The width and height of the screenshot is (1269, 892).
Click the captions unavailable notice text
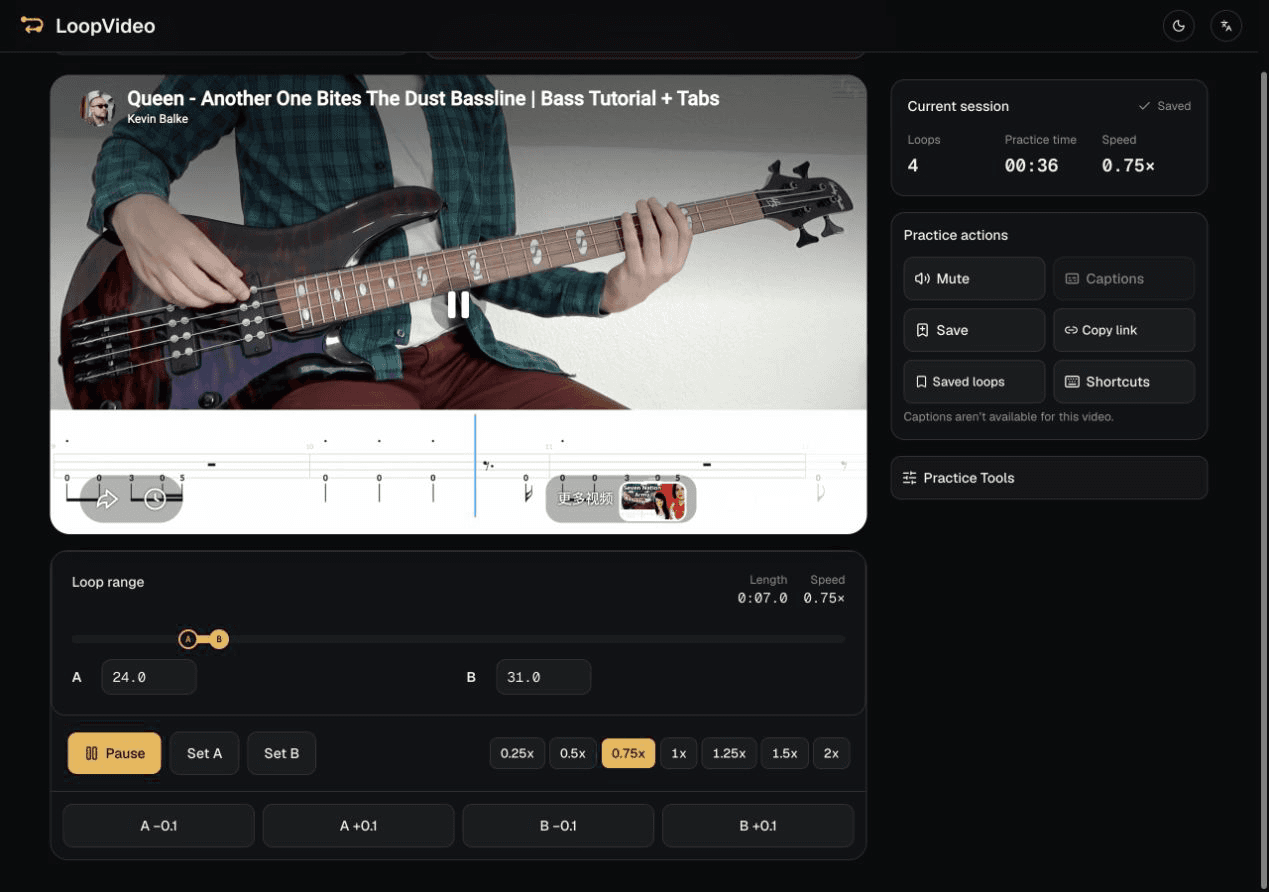click(x=1008, y=417)
